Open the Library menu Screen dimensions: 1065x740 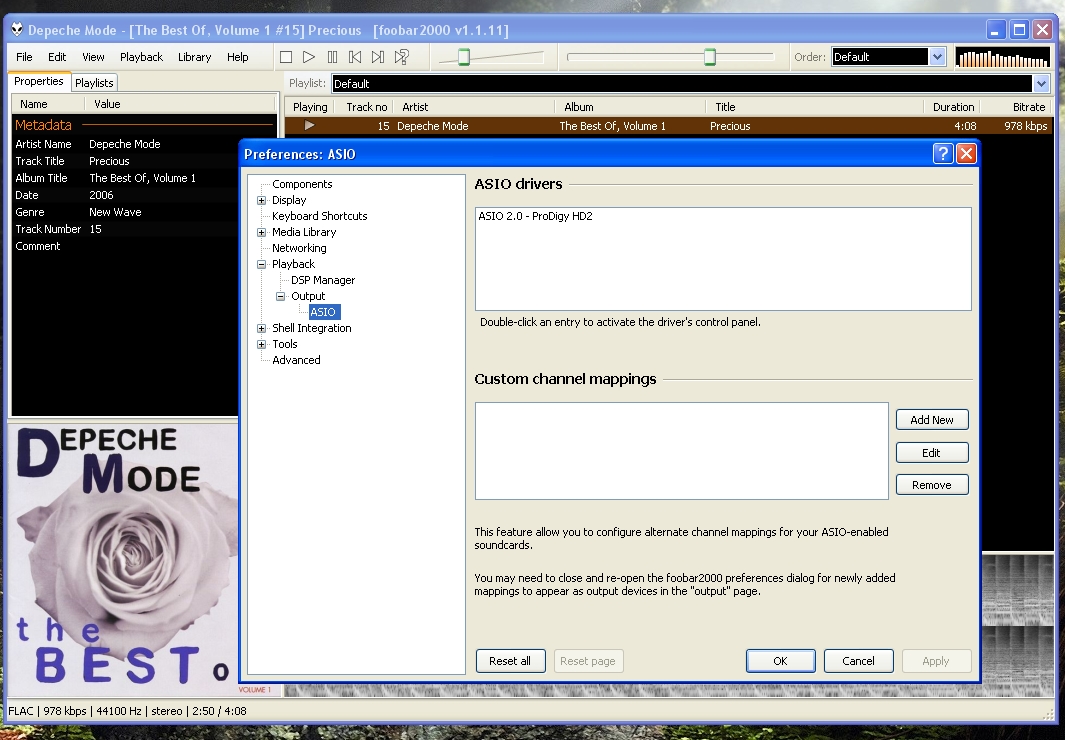point(194,57)
